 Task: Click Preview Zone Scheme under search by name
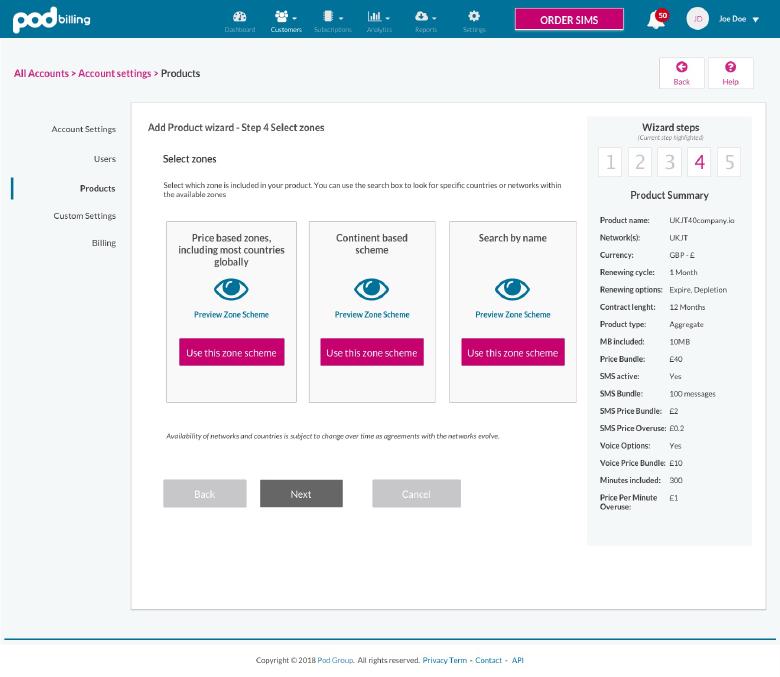(x=513, y=315)
